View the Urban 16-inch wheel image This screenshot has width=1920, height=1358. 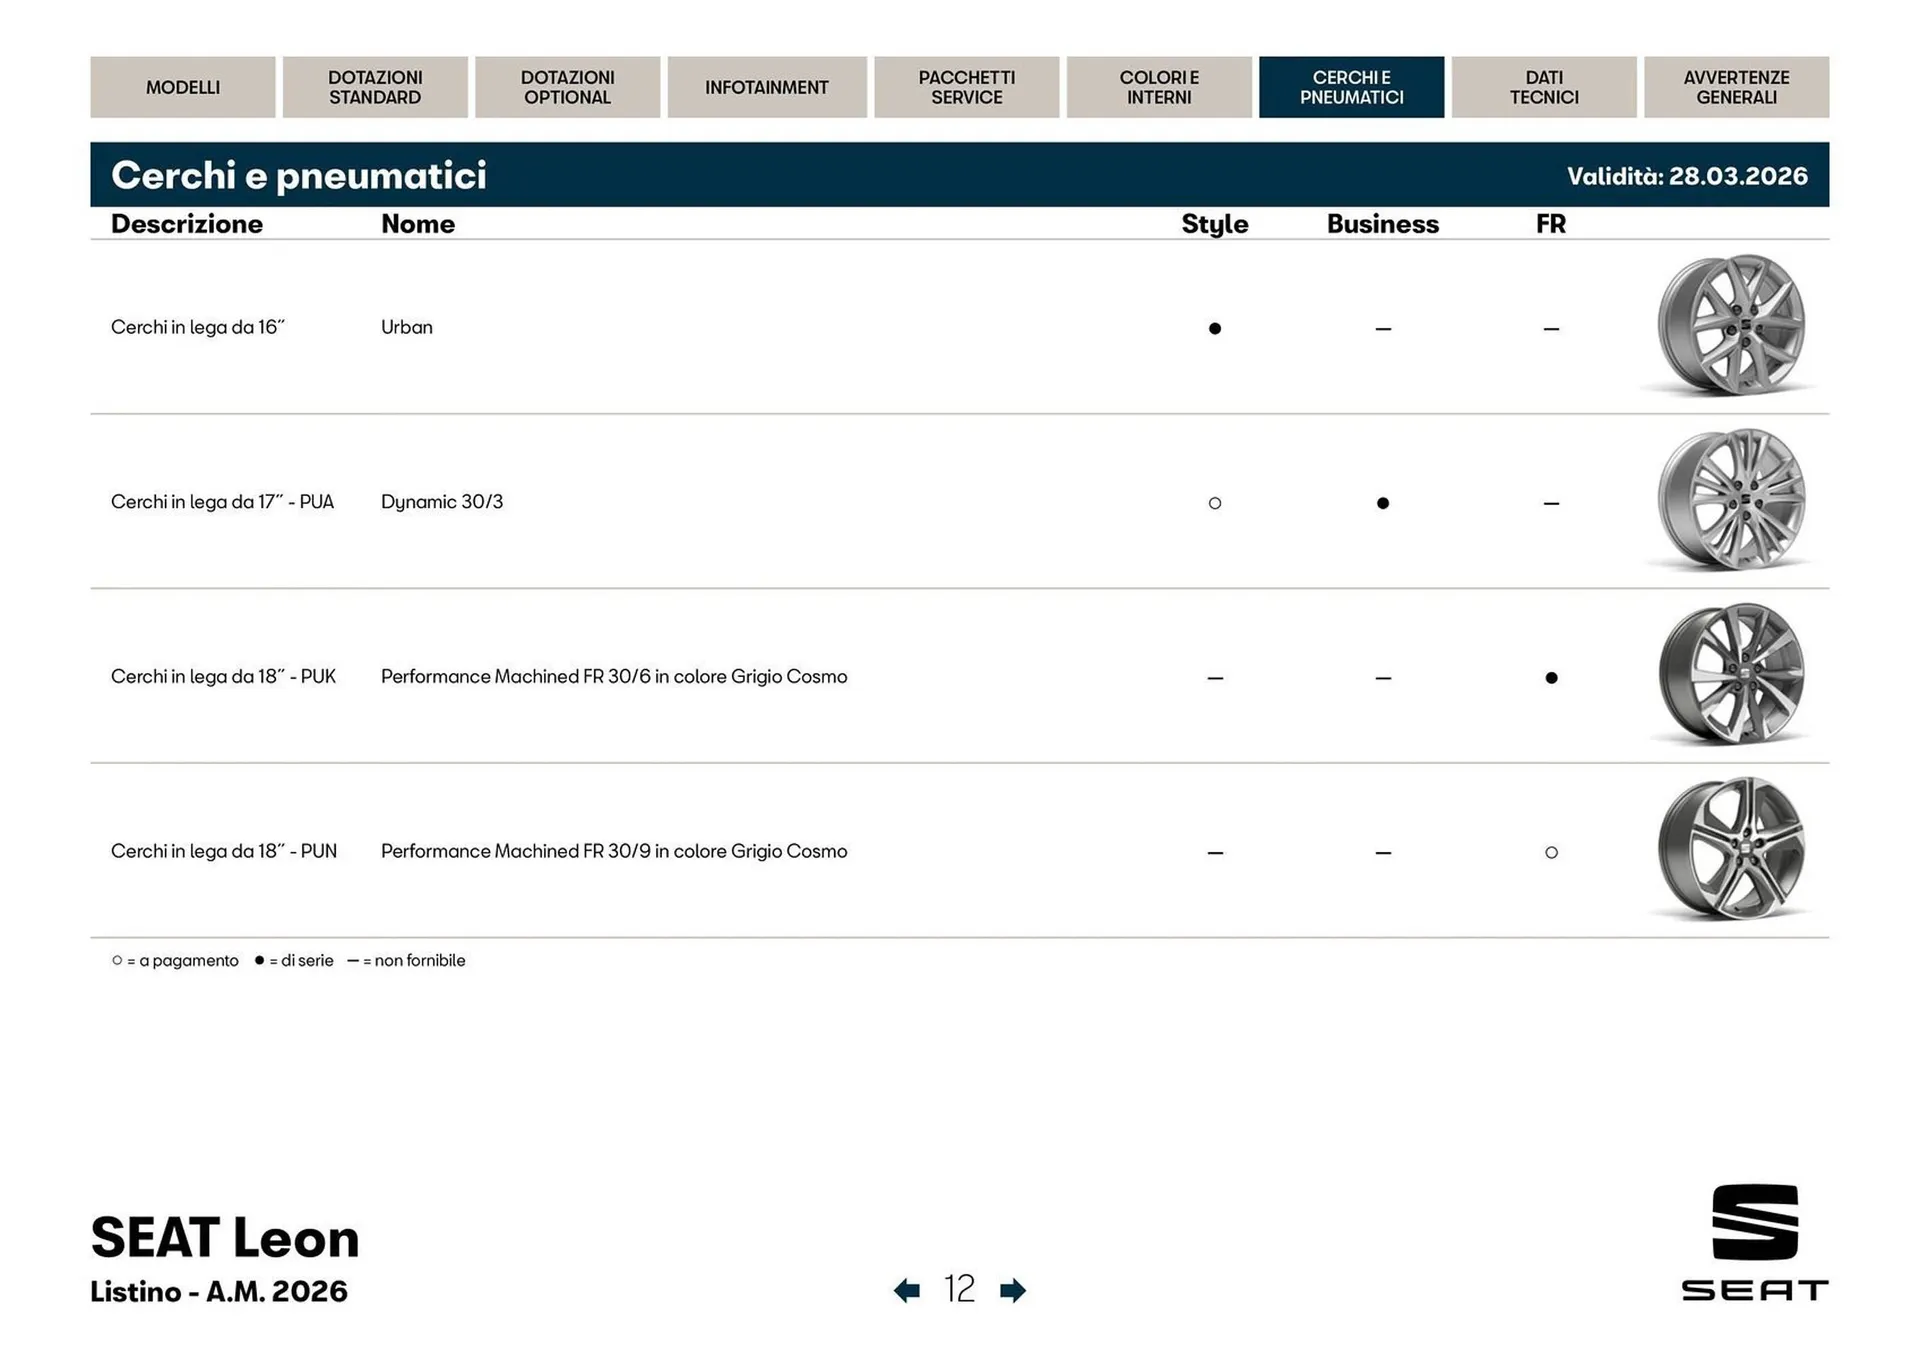pyautogui.click(x=1731, y=325)
